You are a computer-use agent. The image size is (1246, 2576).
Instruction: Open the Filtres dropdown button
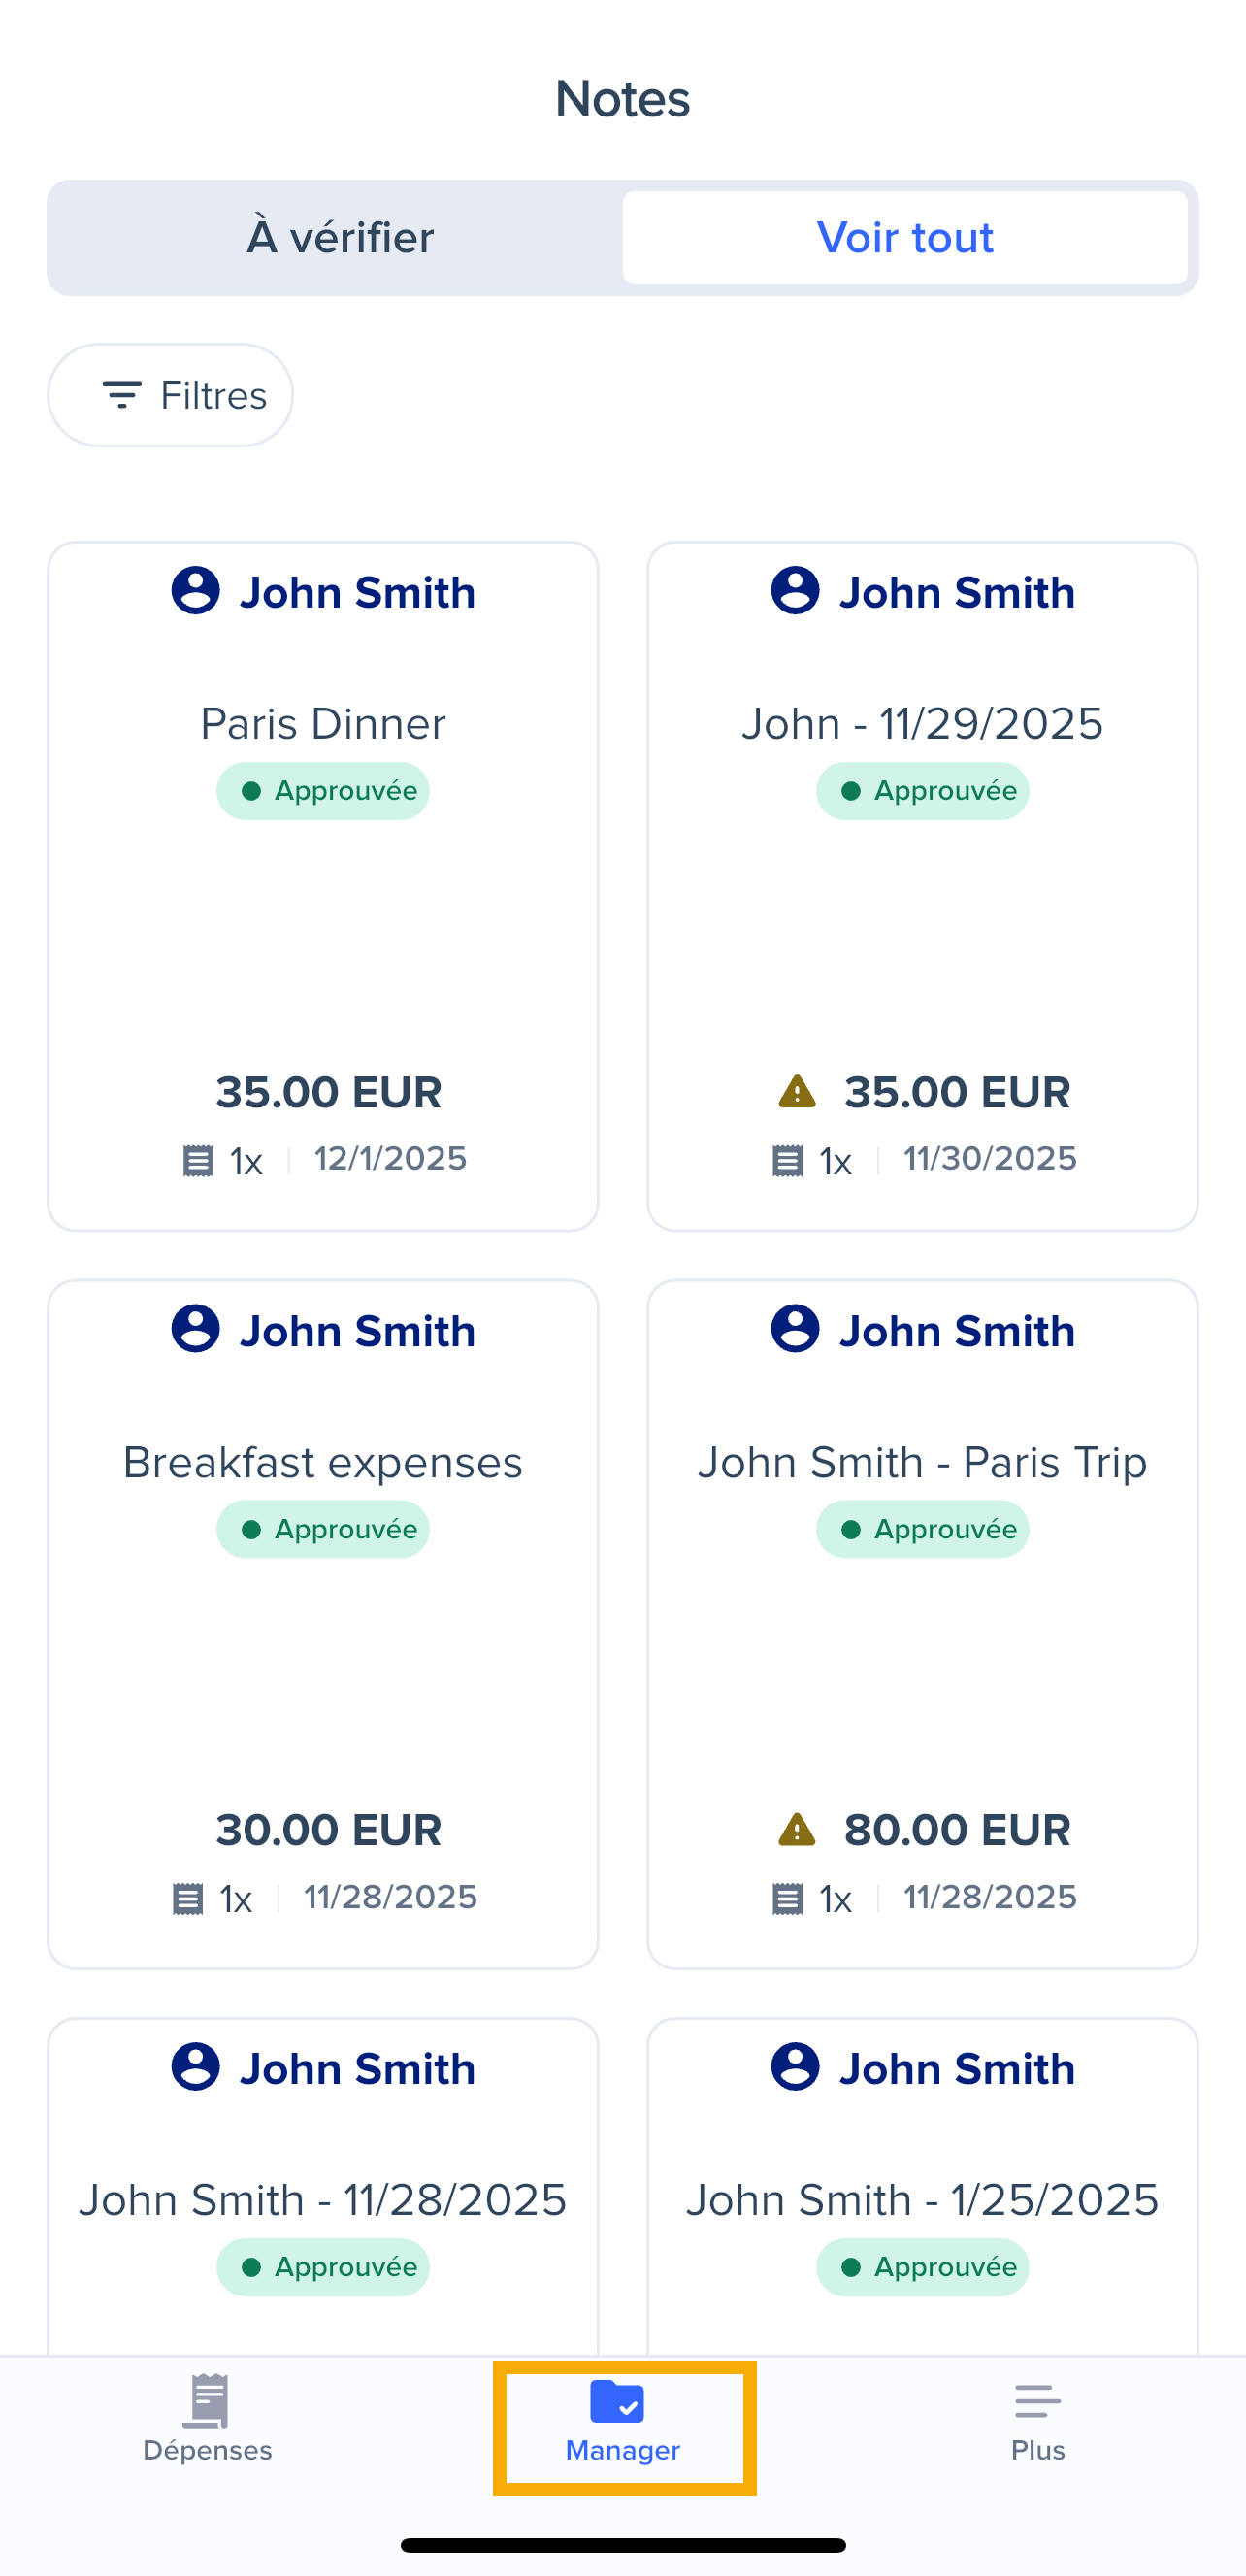point(171,395)
